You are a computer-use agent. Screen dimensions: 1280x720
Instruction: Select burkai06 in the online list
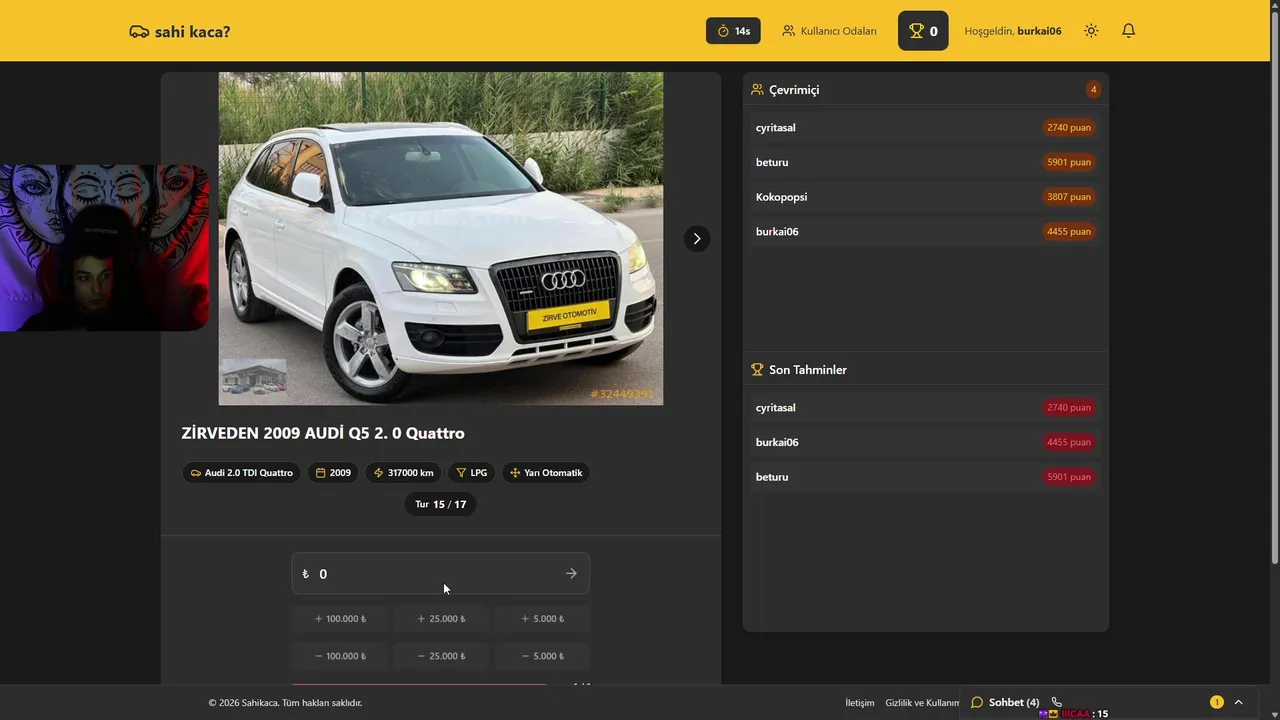coord(925,232)
